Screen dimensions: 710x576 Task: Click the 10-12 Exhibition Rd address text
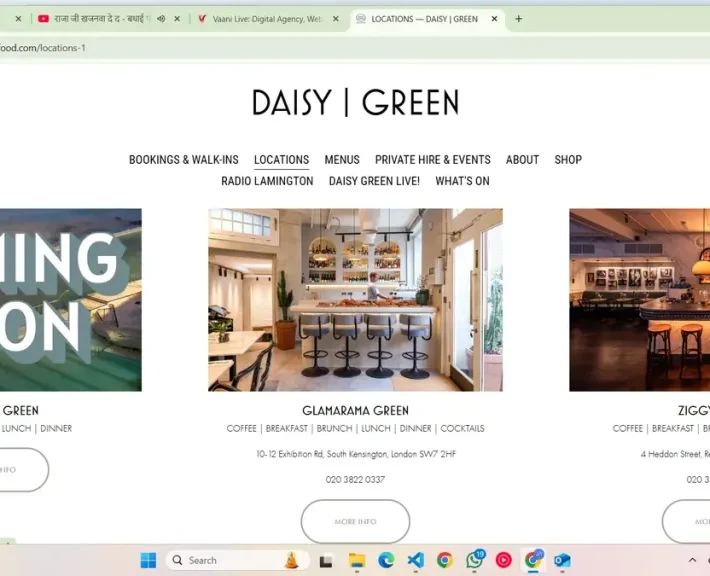(x=356, y=454)
